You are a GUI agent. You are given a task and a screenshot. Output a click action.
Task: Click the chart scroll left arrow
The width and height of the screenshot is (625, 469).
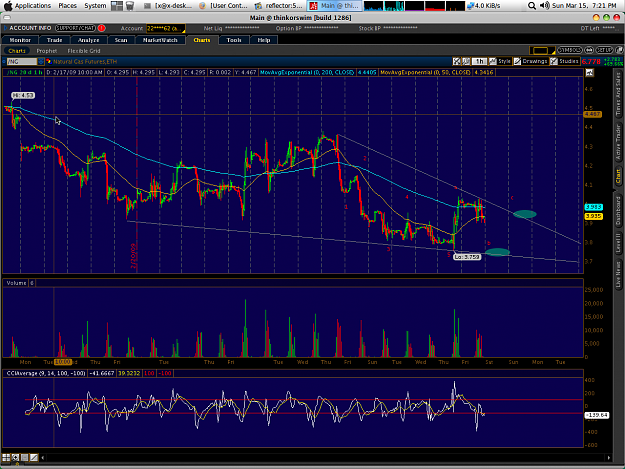[x=43, y=458]
